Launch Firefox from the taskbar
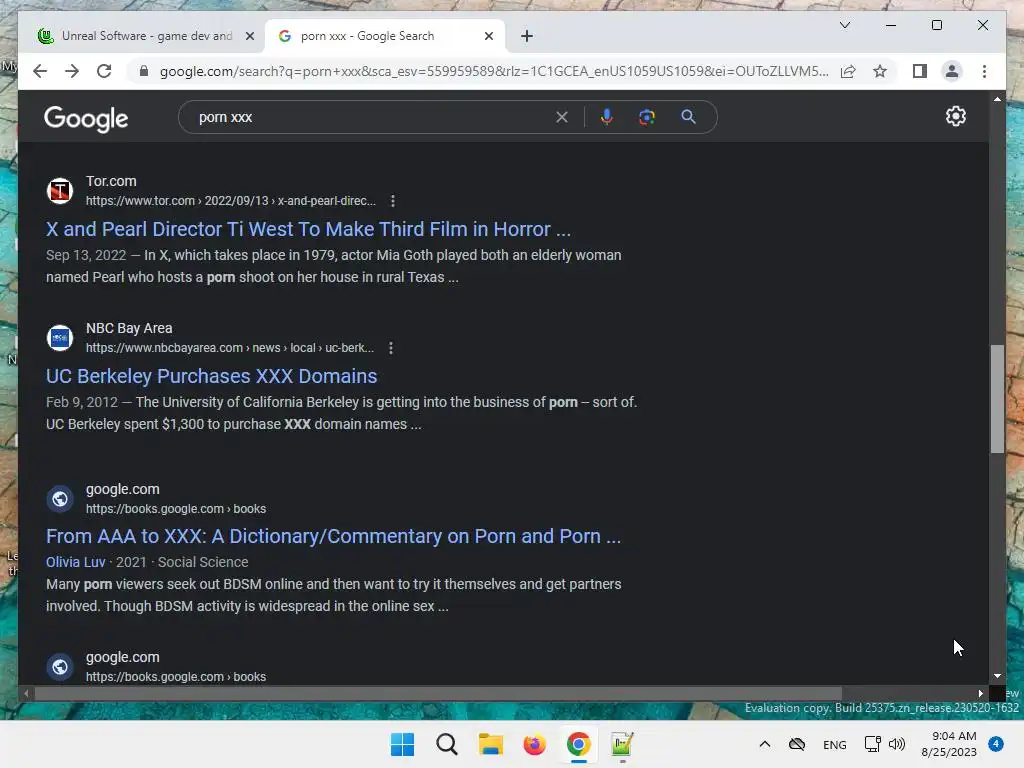This screenshot has width=1024, height=768. [534, 744]
